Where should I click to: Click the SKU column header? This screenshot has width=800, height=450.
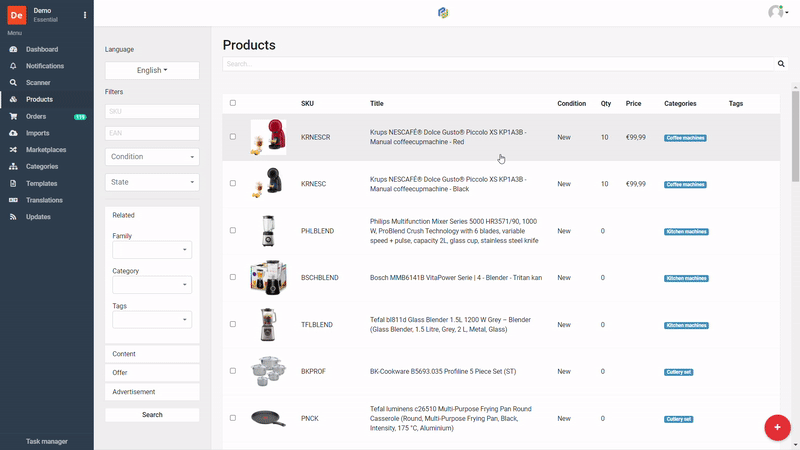click(x=307, y=104)
